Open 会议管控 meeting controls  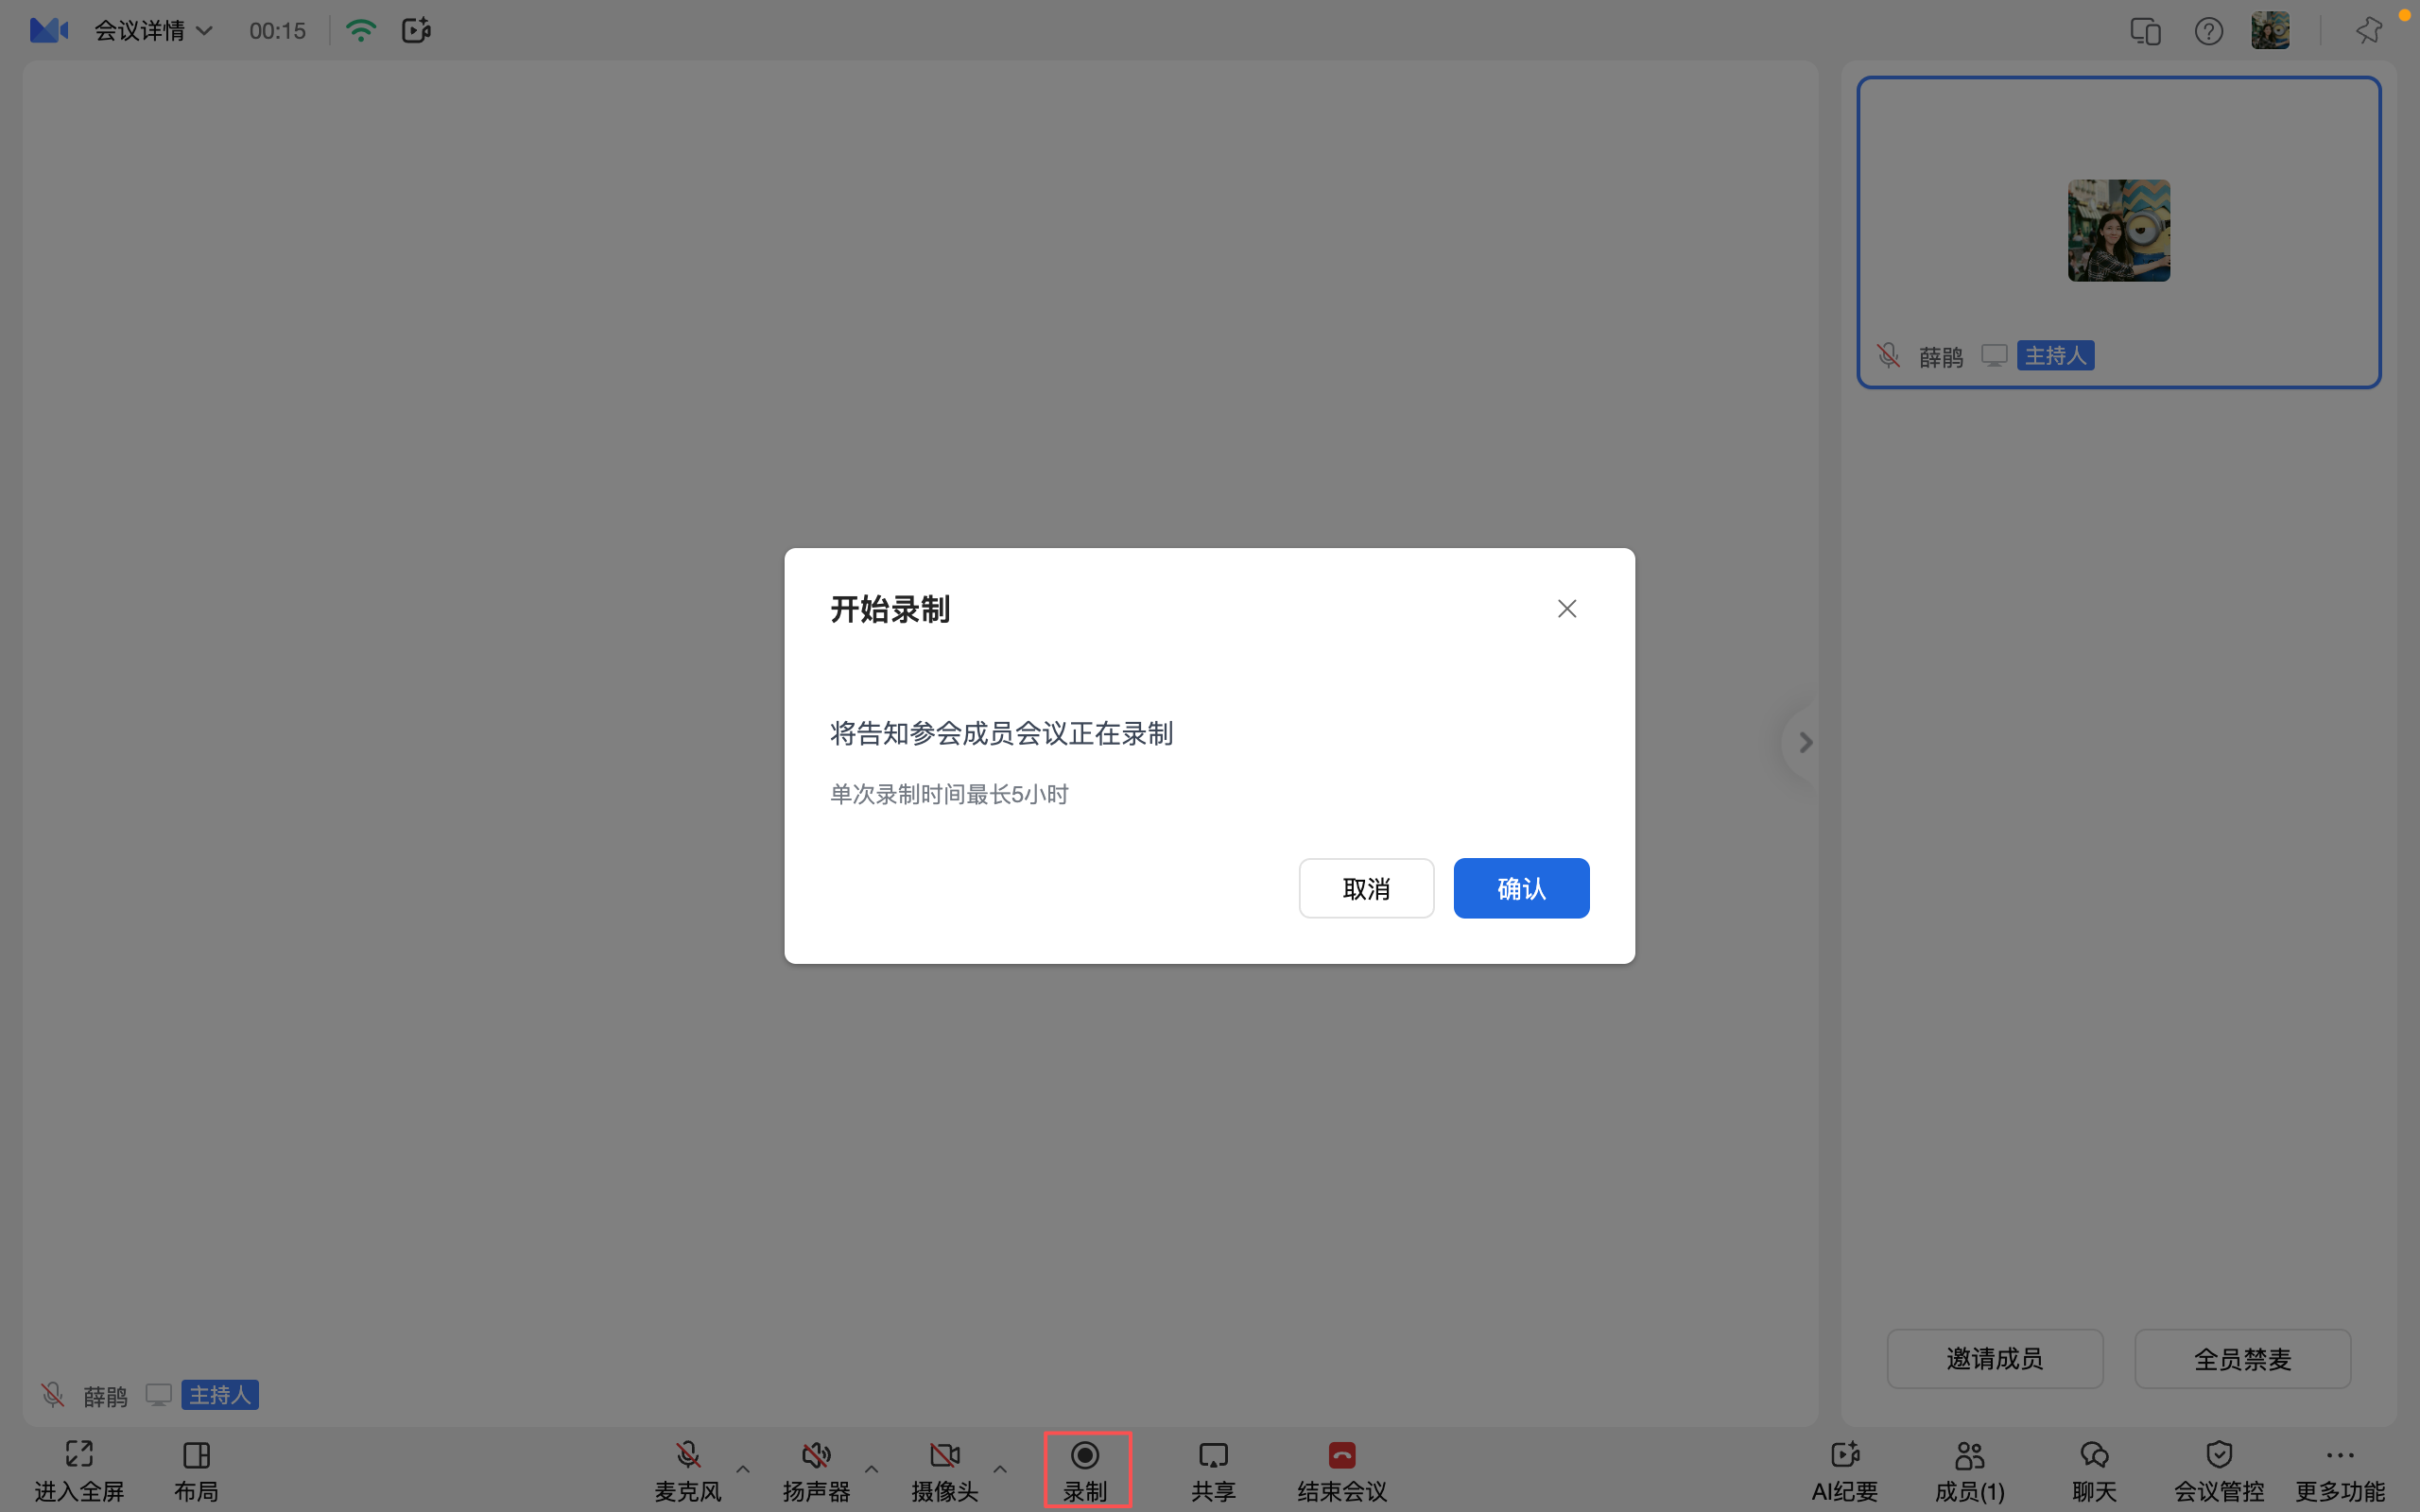coord(2219,1470)
